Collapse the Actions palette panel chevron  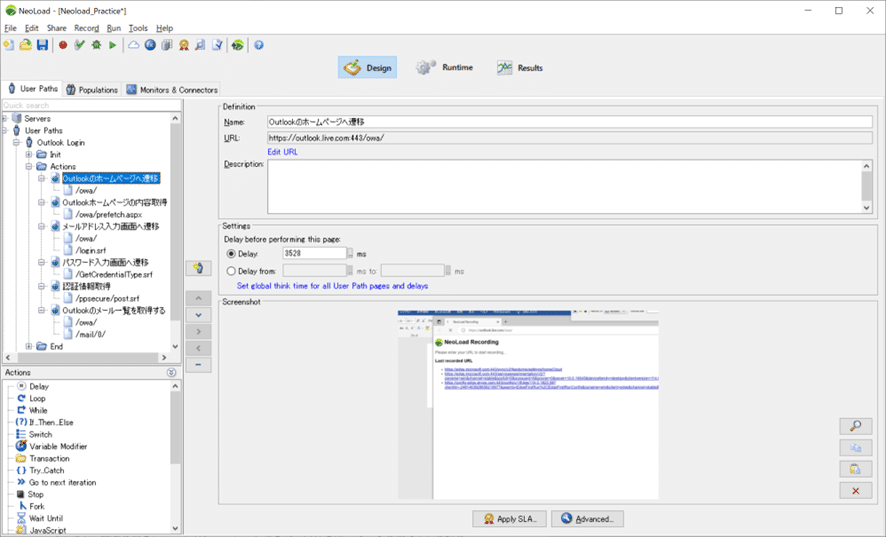pyautogui.click(x=171, y=373)
